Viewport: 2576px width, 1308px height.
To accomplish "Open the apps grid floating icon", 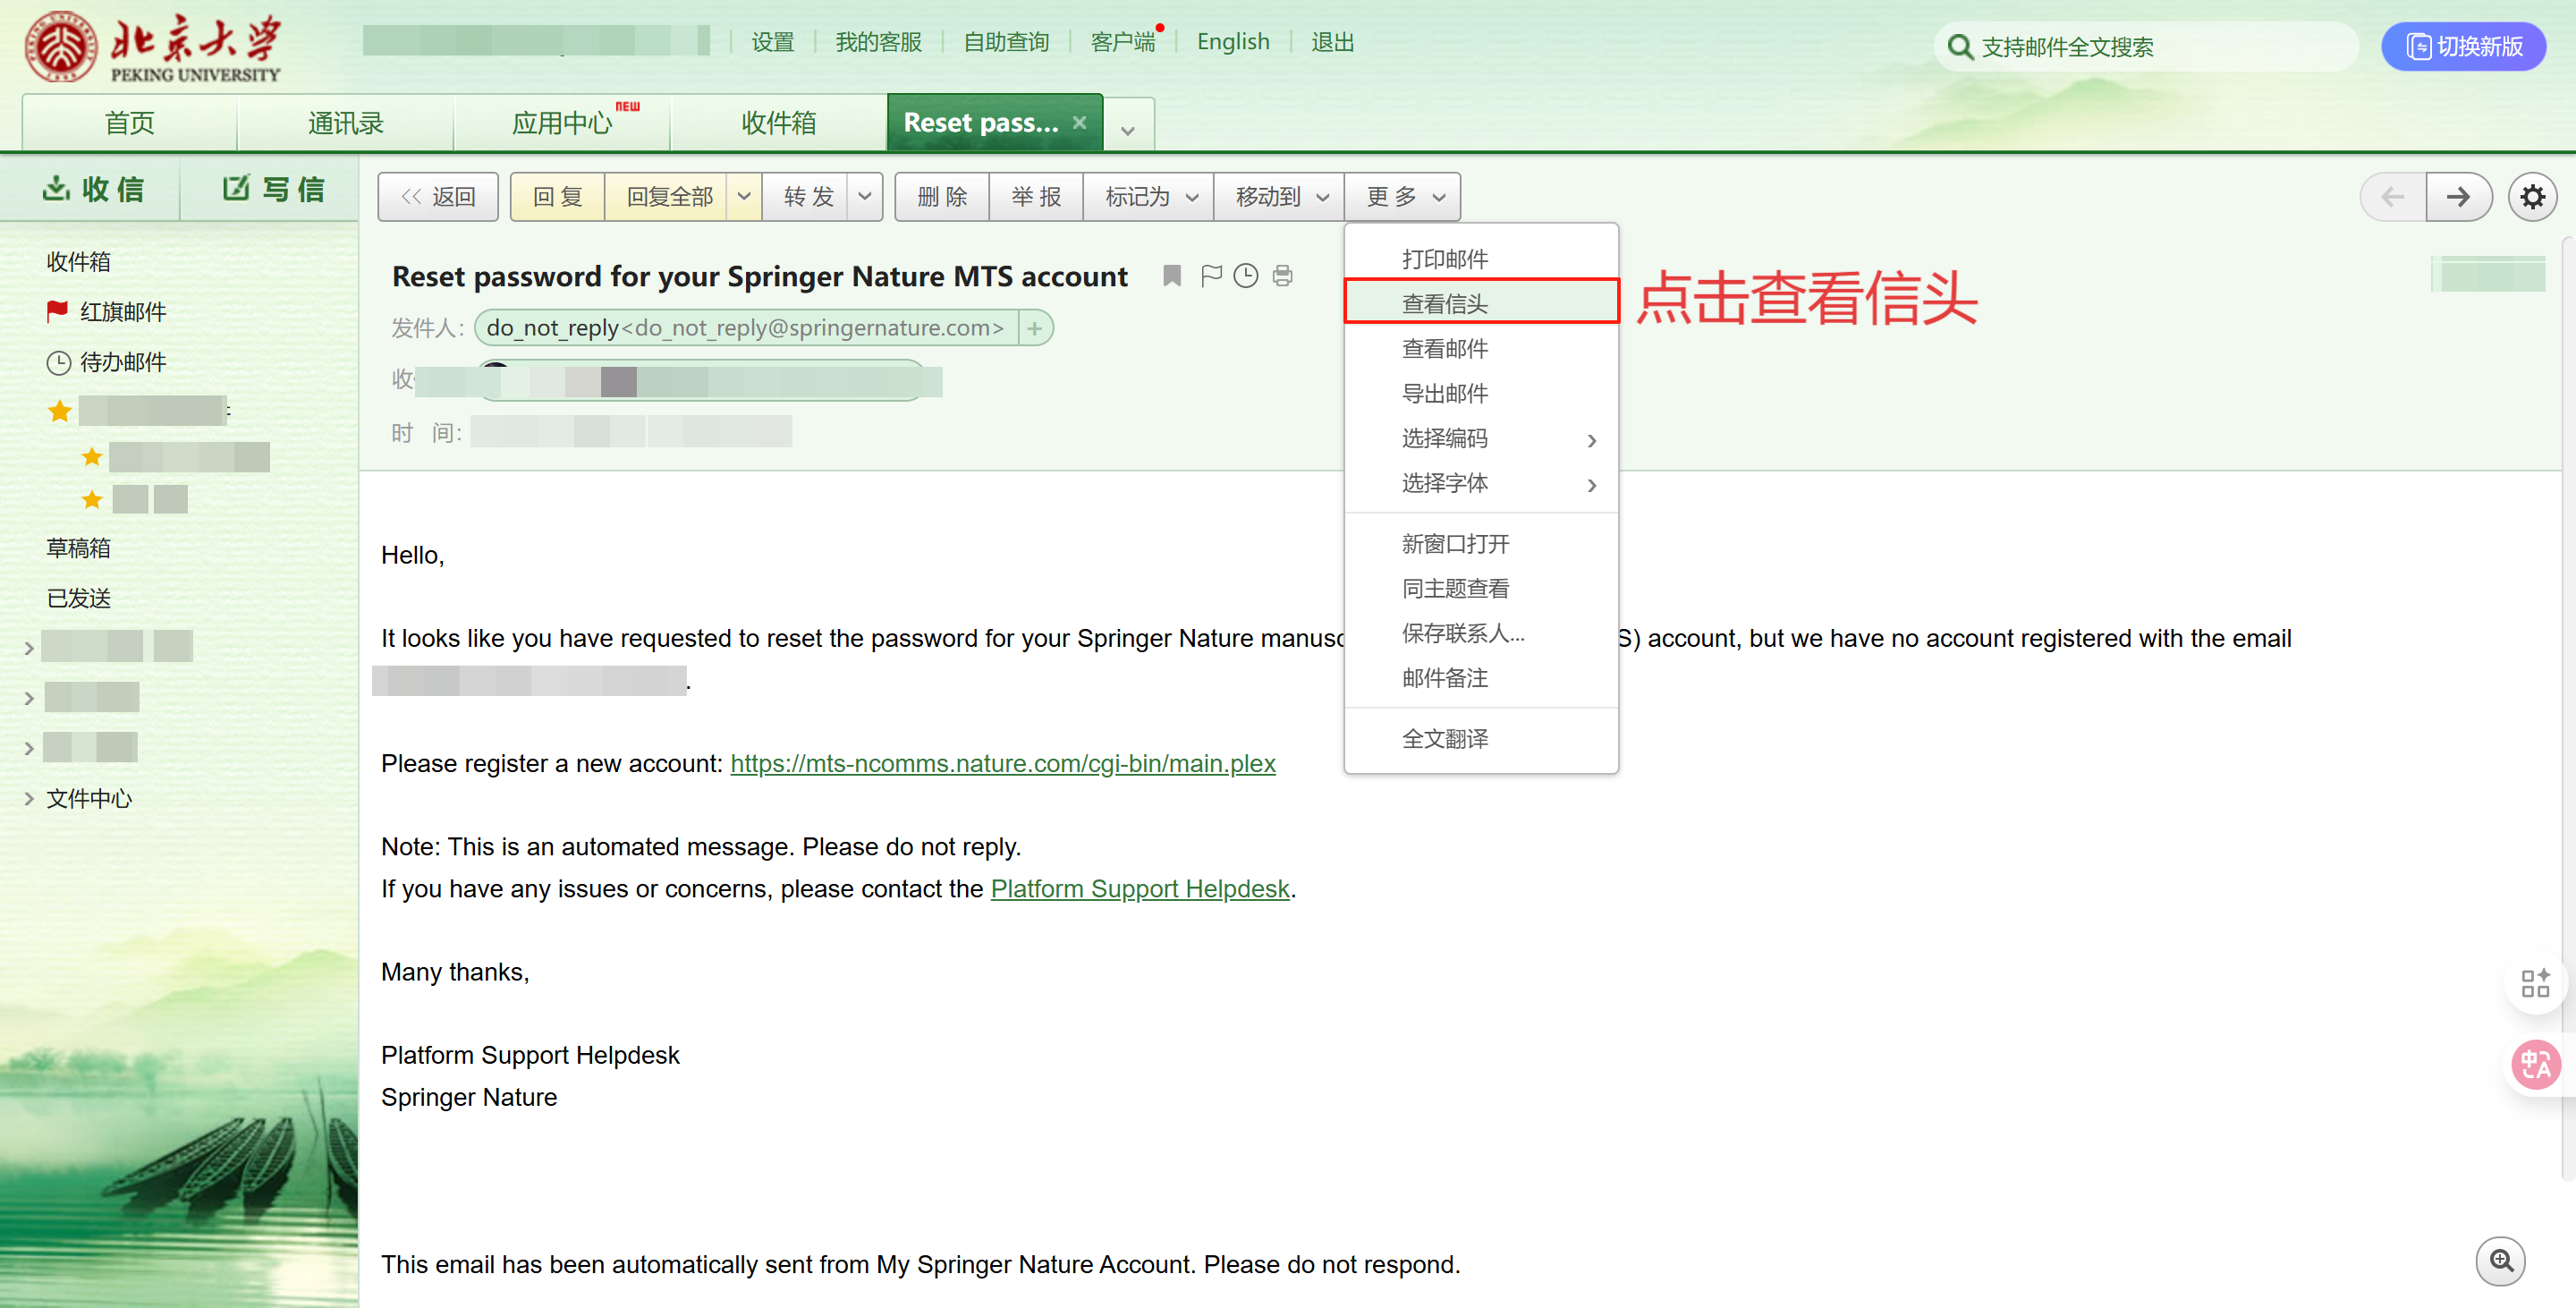I will [x=2536, y=984].
